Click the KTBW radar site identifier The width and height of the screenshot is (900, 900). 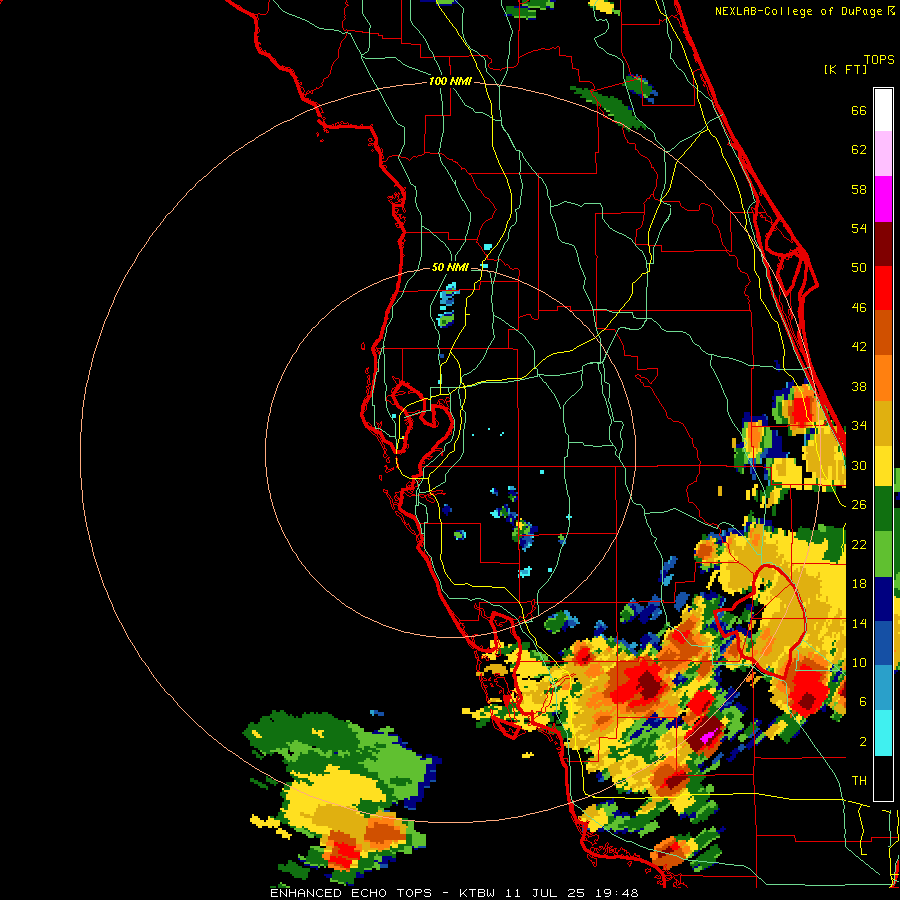(476, 893)
